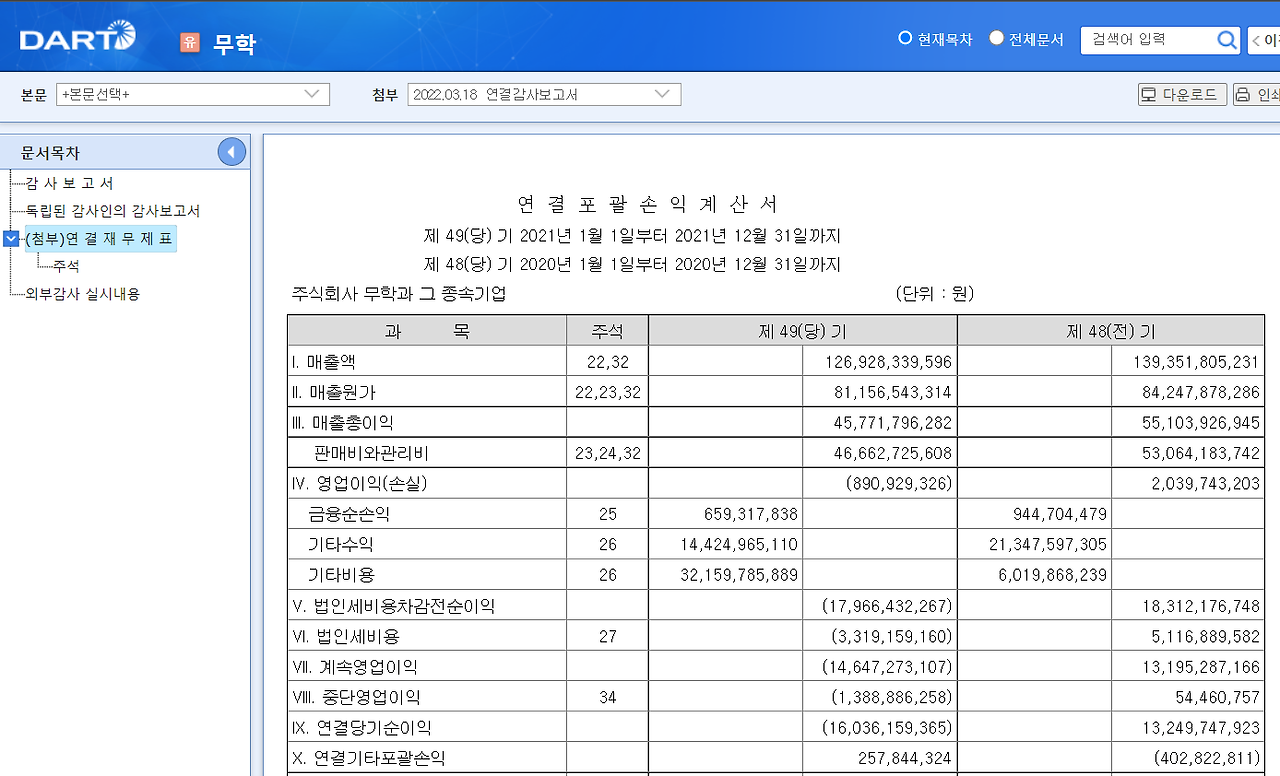This screenshot has height=776, width=1280.
Task: Click the Ⅴ. 법인세비용차감전순이익 row label
Action: tap(393, 606)
